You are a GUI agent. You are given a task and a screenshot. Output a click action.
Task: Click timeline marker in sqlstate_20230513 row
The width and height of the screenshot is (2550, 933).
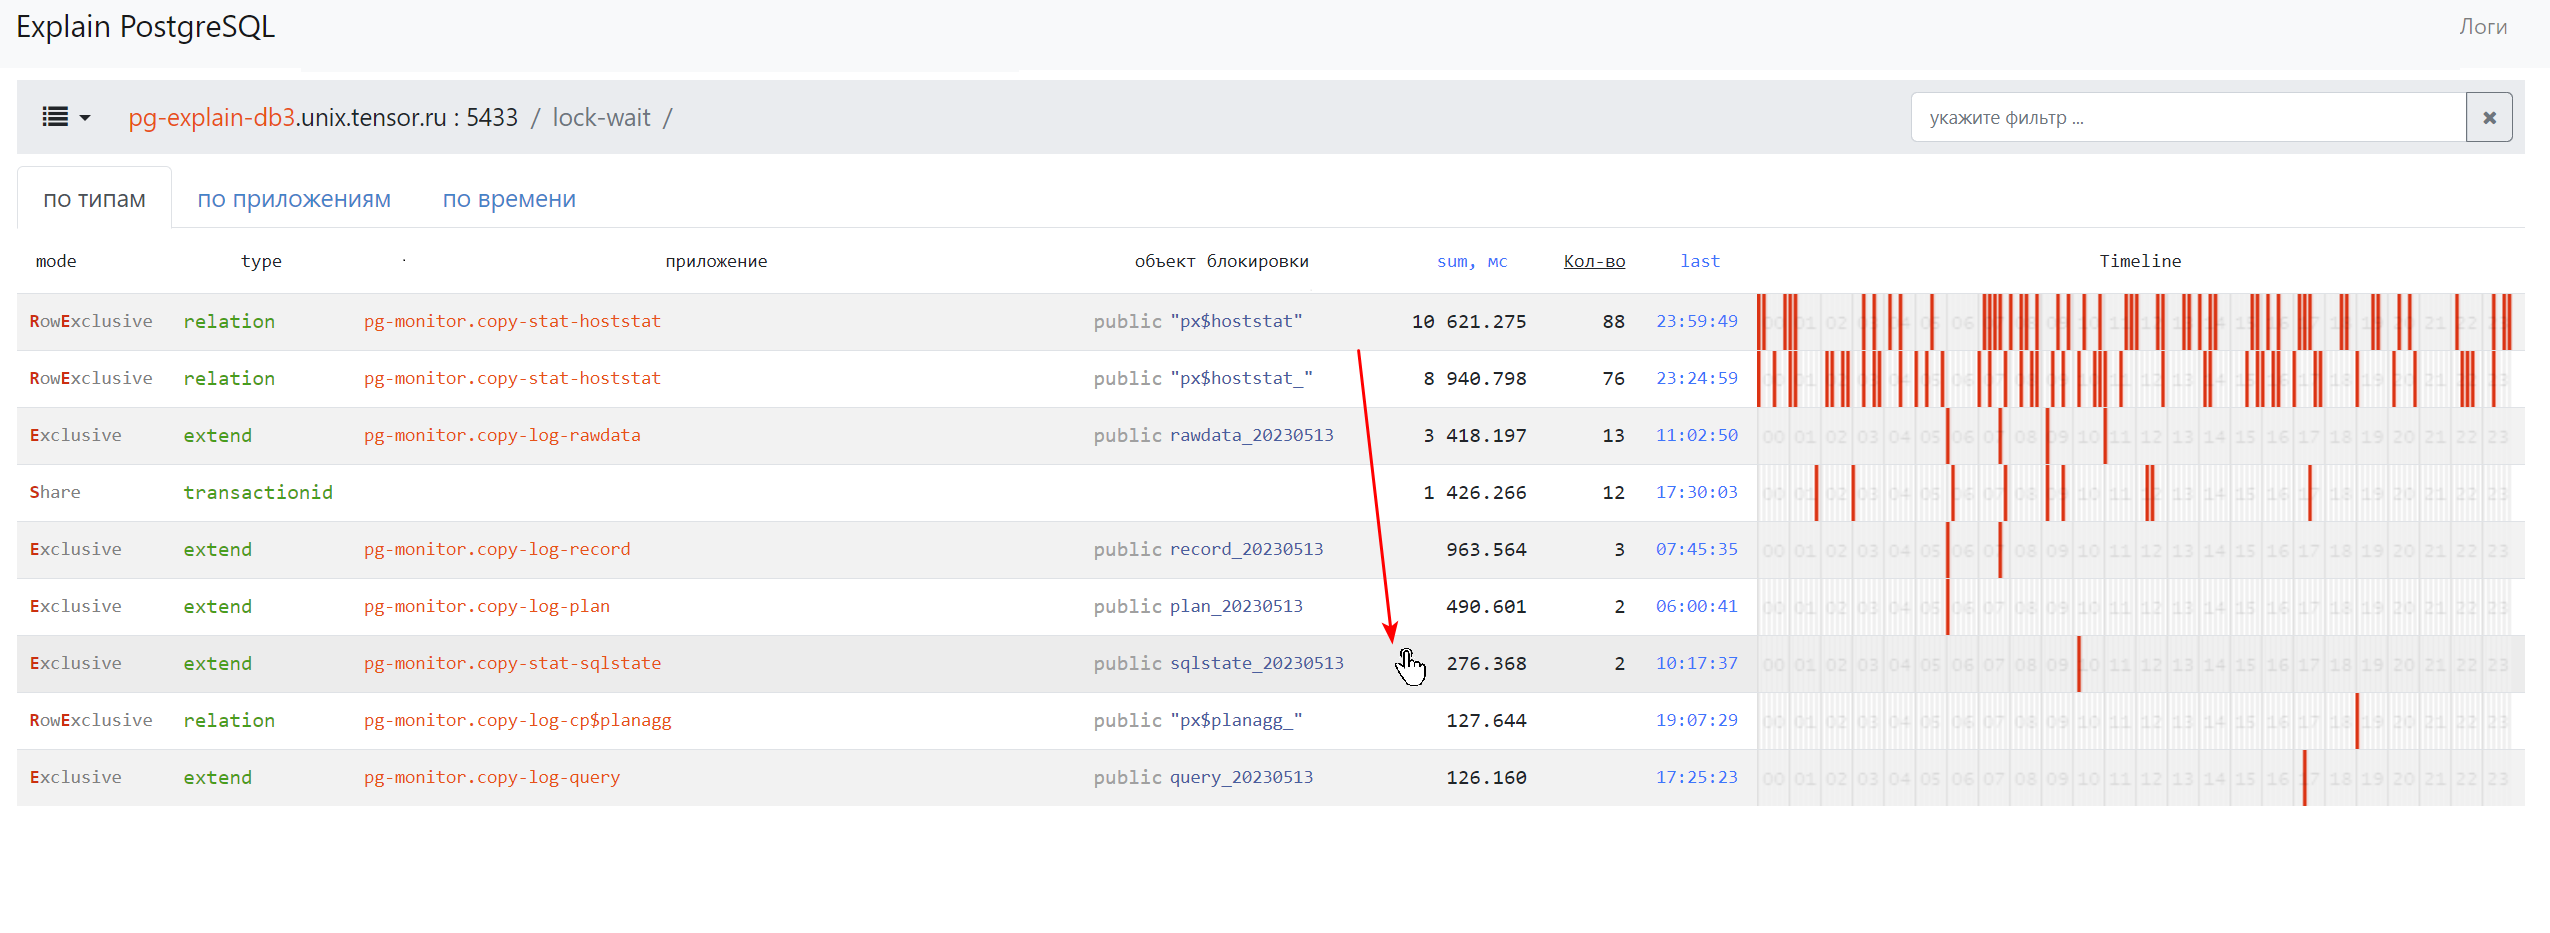tap(2078, 663)
